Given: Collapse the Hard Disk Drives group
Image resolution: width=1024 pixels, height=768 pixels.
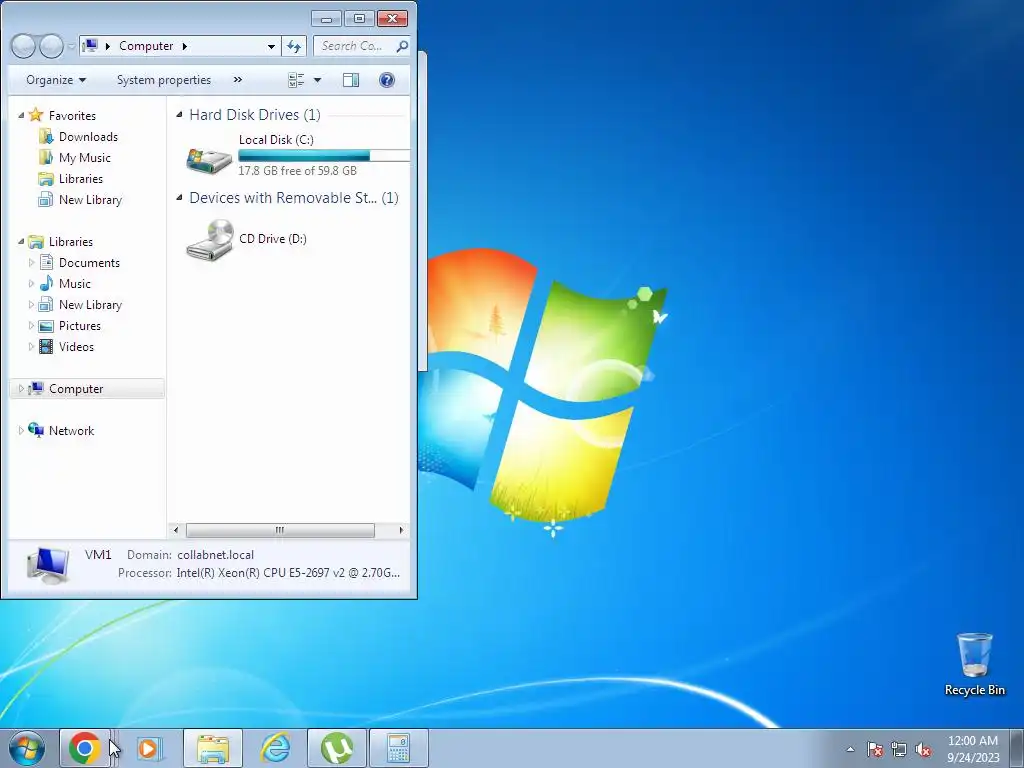Looking at the screenshot, I should click(x=179, y=114).
